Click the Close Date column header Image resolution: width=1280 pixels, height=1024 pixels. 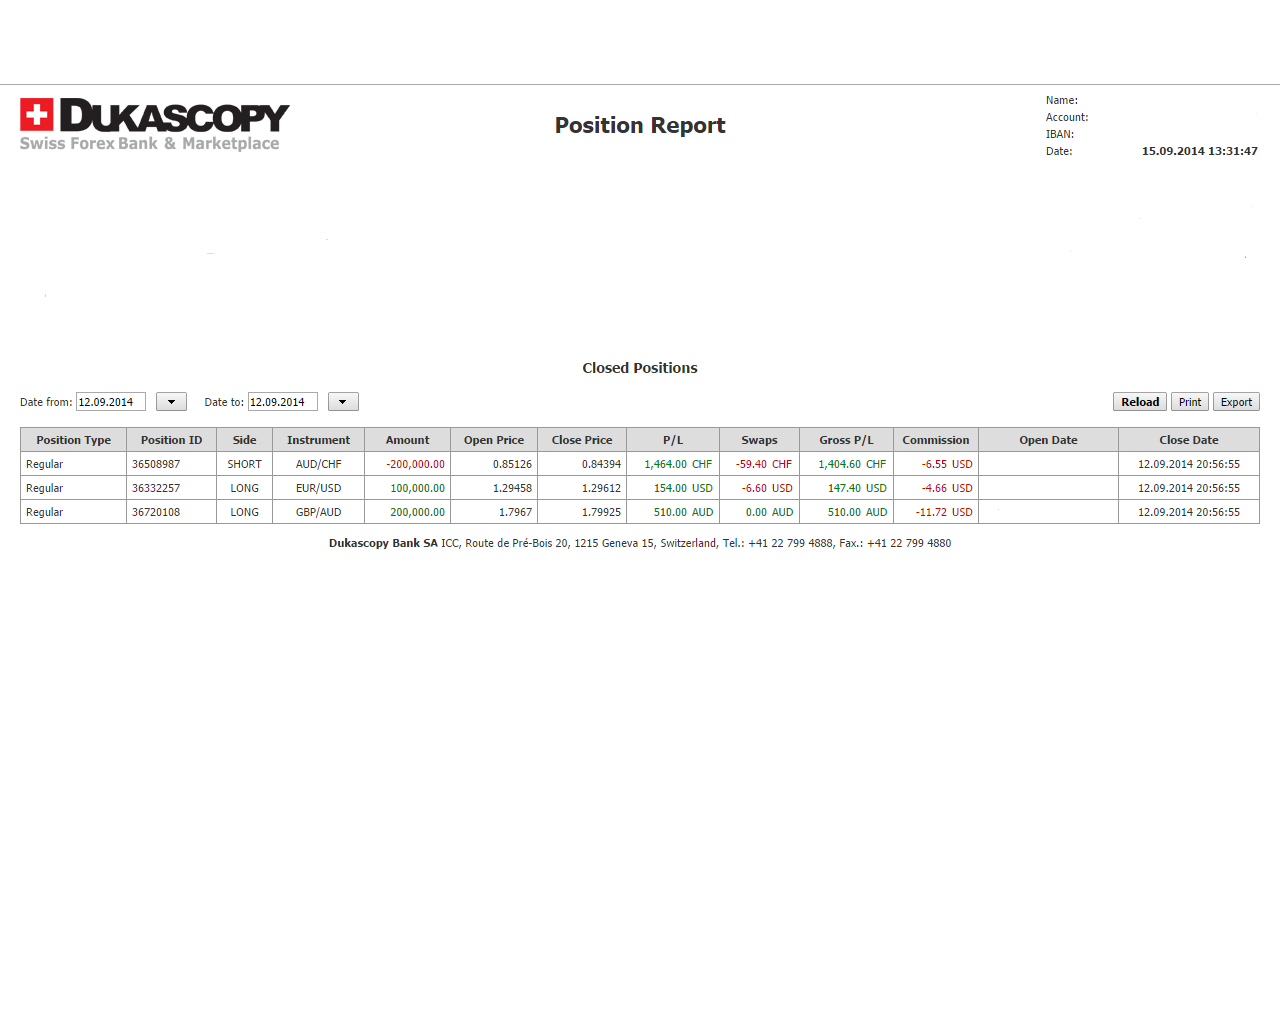click(x=1189, y=440)
